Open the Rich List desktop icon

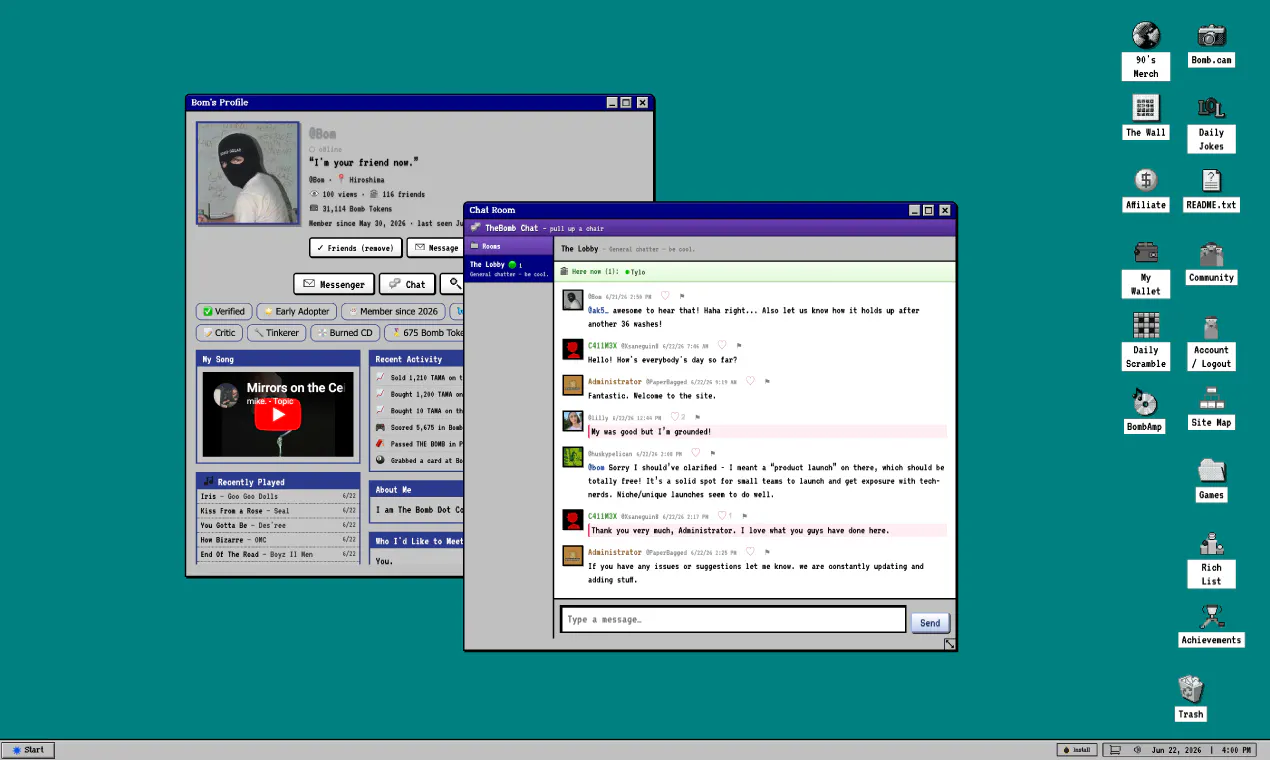1211,558
